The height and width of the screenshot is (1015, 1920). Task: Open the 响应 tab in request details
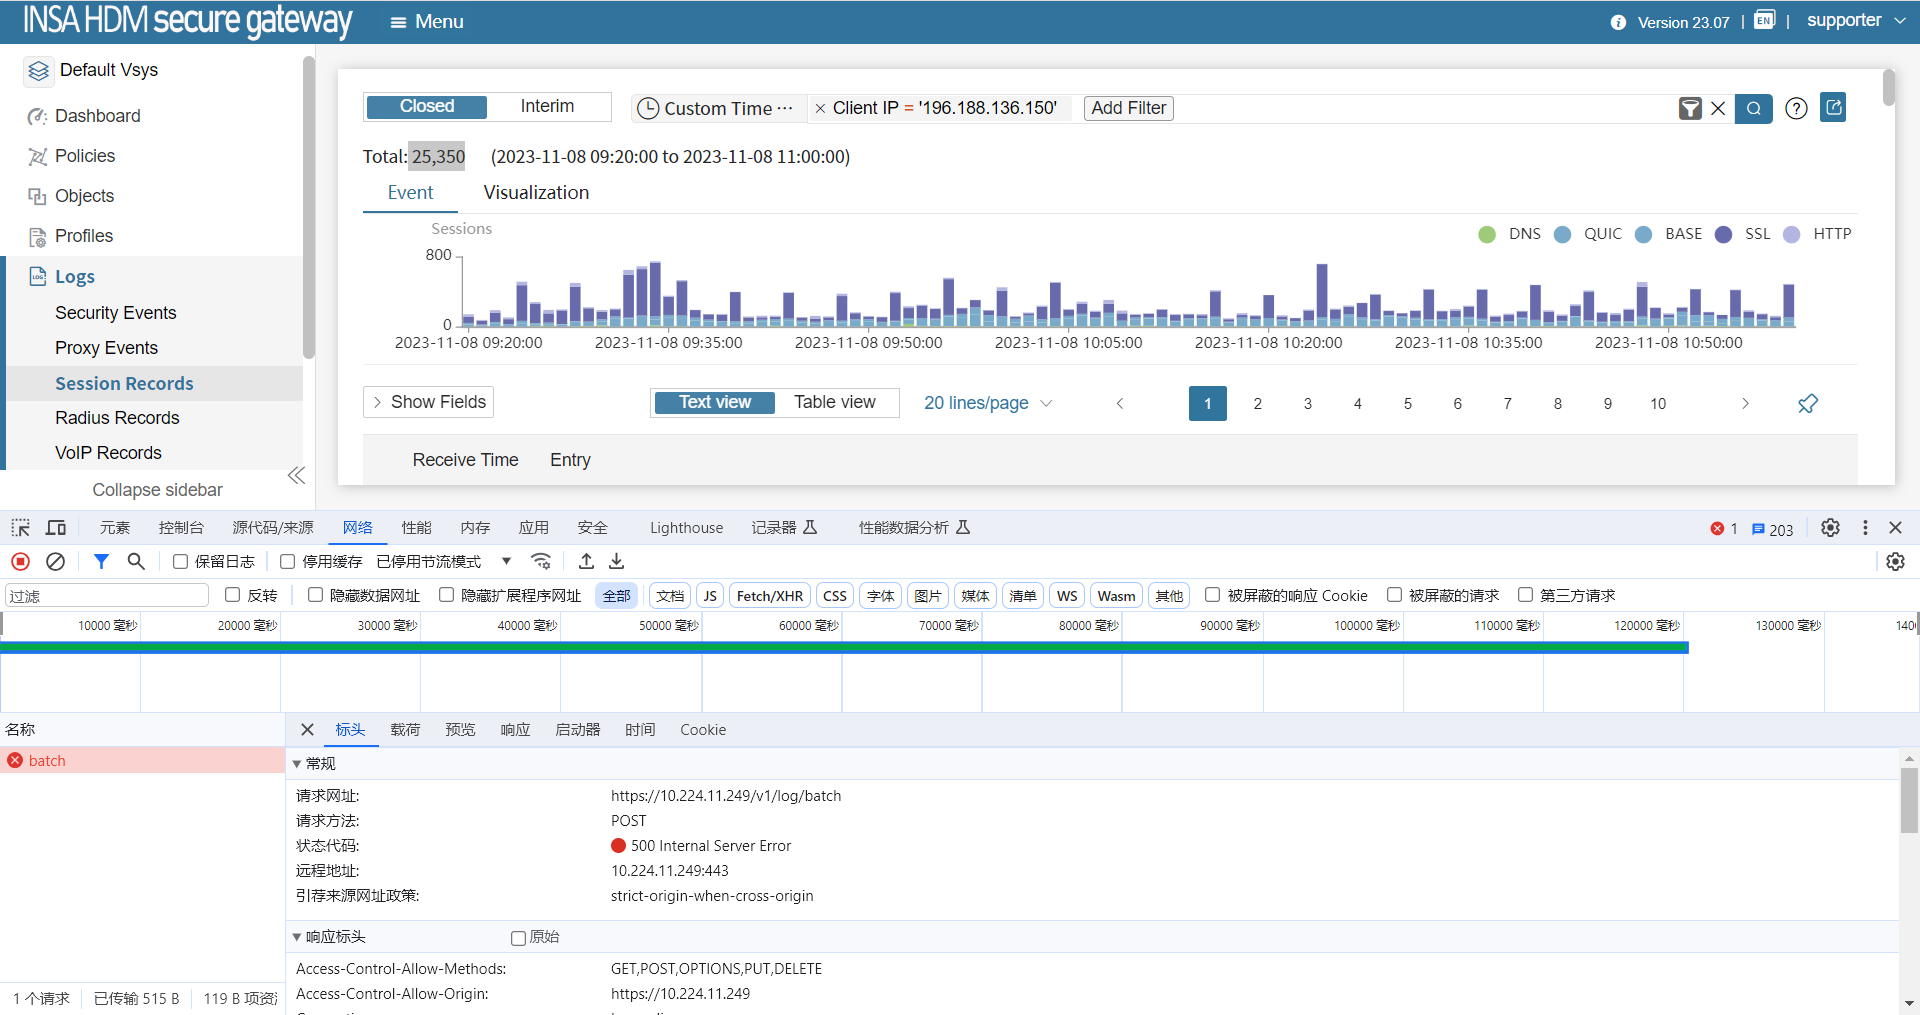(515, 730)
